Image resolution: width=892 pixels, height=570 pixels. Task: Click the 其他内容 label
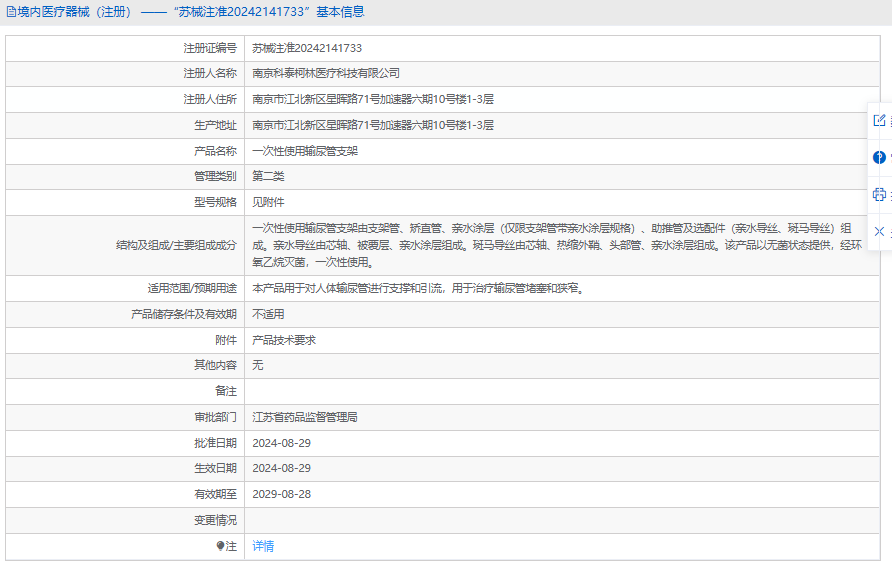[x=215, y=365]
